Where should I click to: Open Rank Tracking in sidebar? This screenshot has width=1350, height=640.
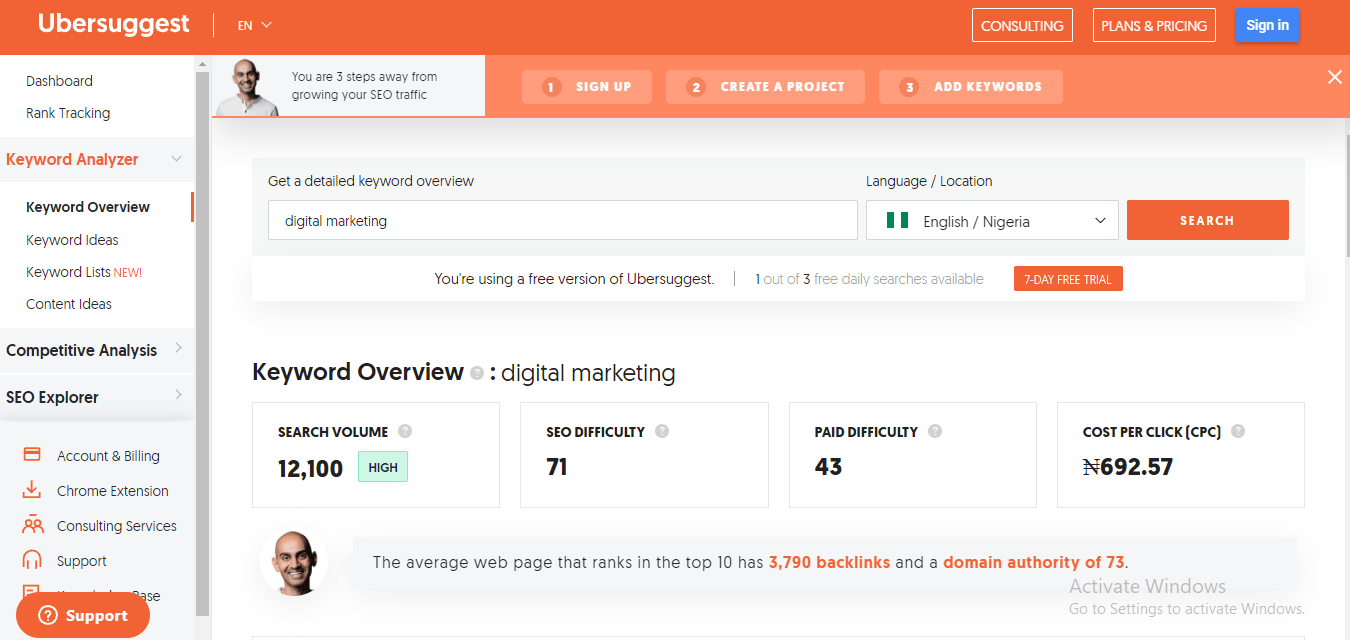(68, 113)
